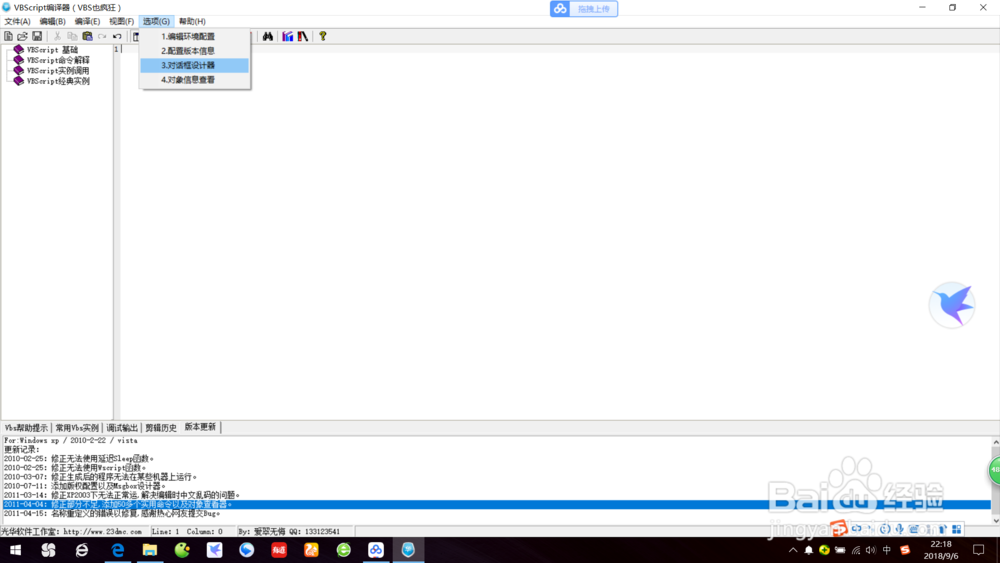This screenshot has width=1000, height=563.
Task: Show hidden system tray icons
Action: coord(793,550)
